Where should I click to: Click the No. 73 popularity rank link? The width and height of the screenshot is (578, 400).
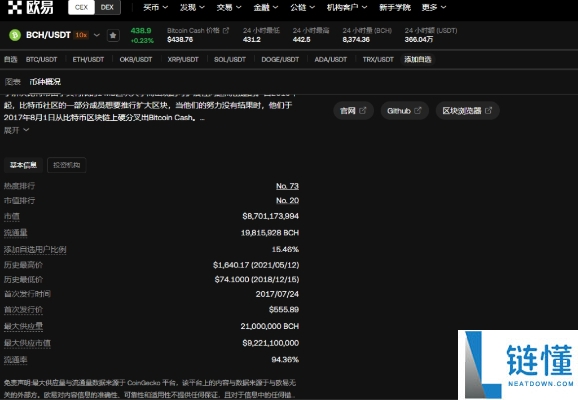click(x=287, y=186)
